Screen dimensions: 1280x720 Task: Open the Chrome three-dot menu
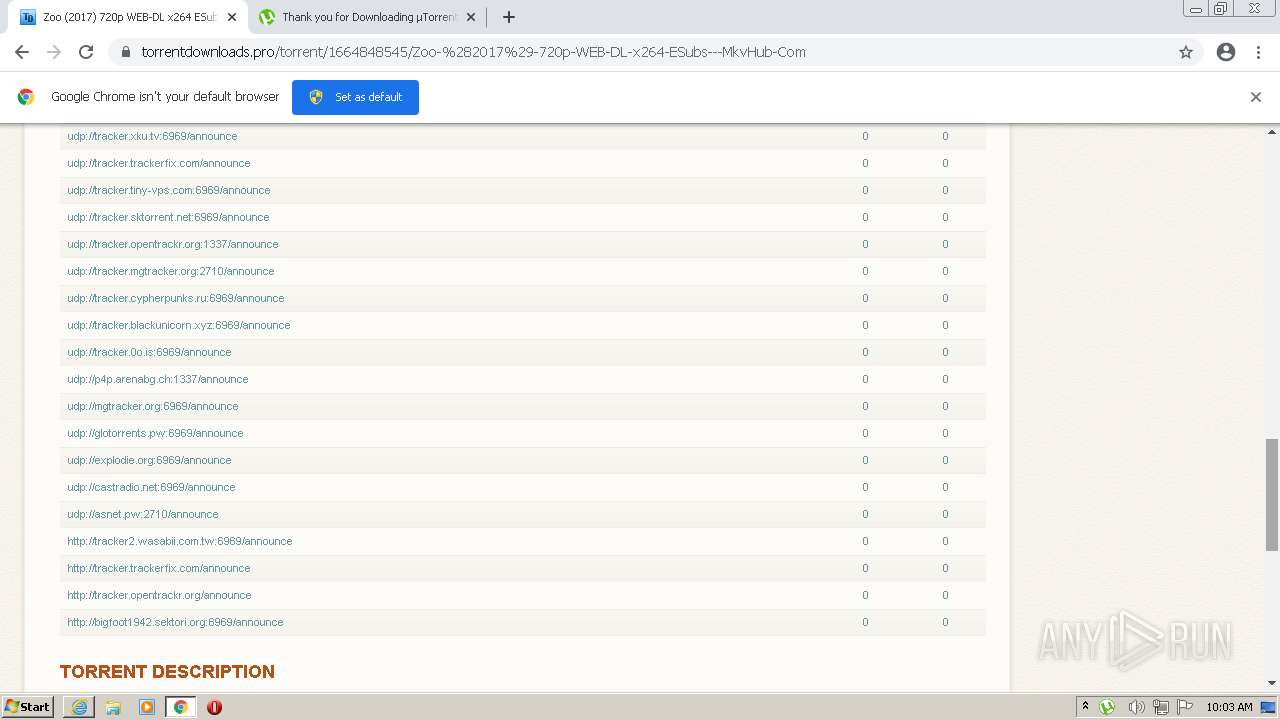(x=1258, y=52)
